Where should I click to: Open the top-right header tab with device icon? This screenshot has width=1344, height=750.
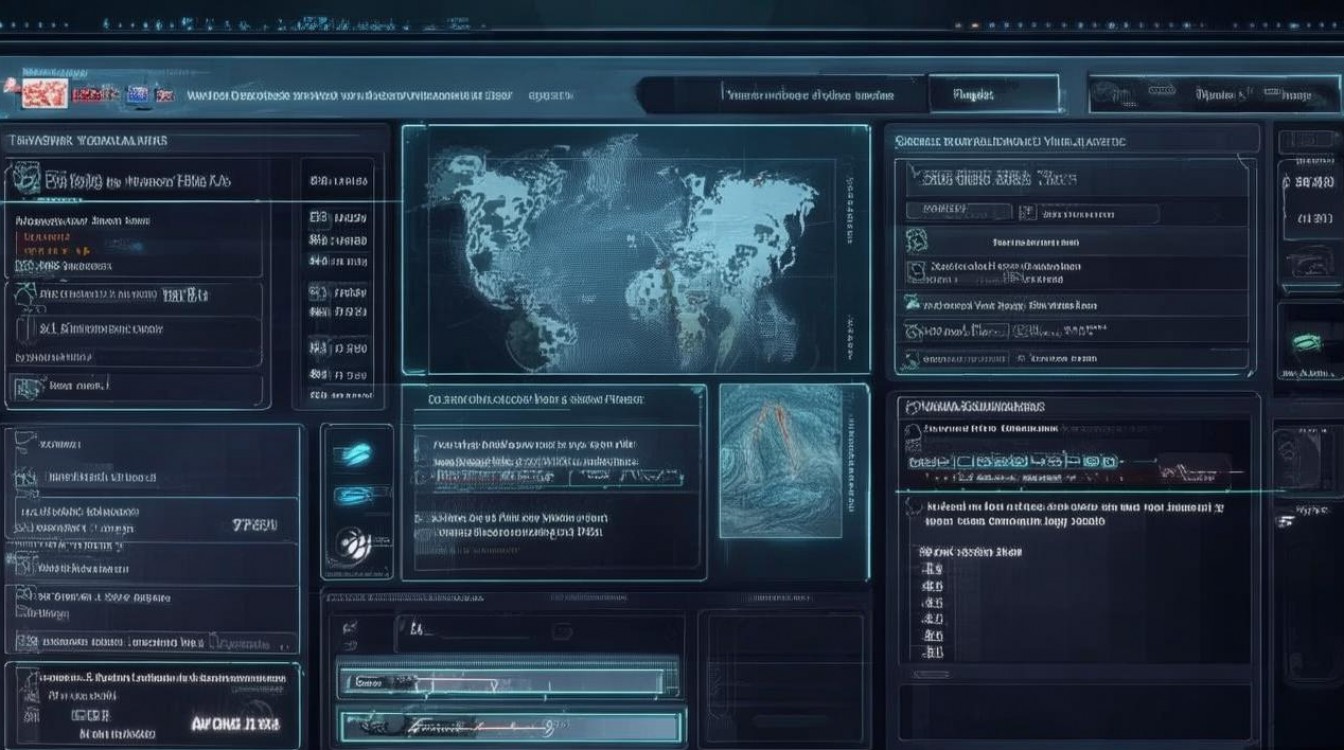point(1213,95)
